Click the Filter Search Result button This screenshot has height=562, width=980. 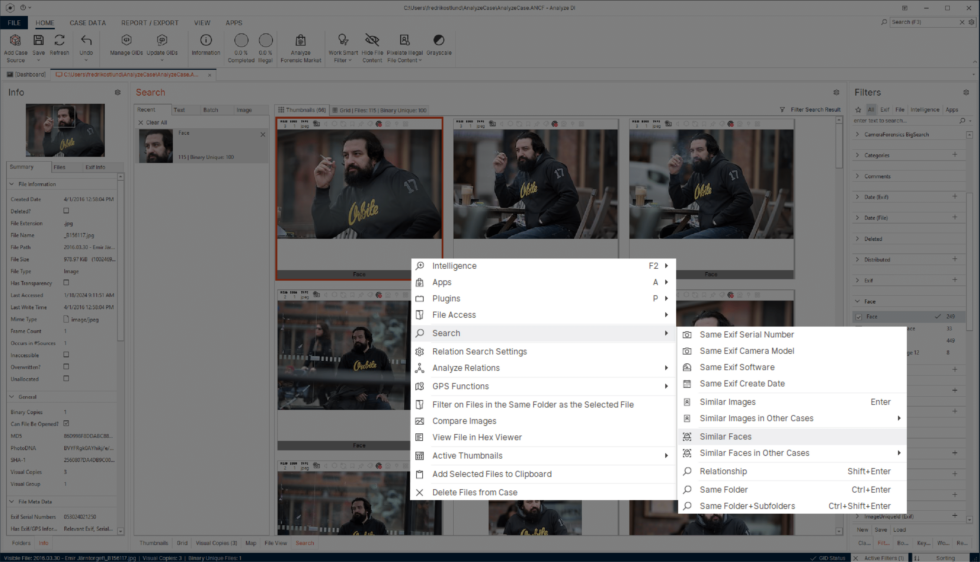810,109
